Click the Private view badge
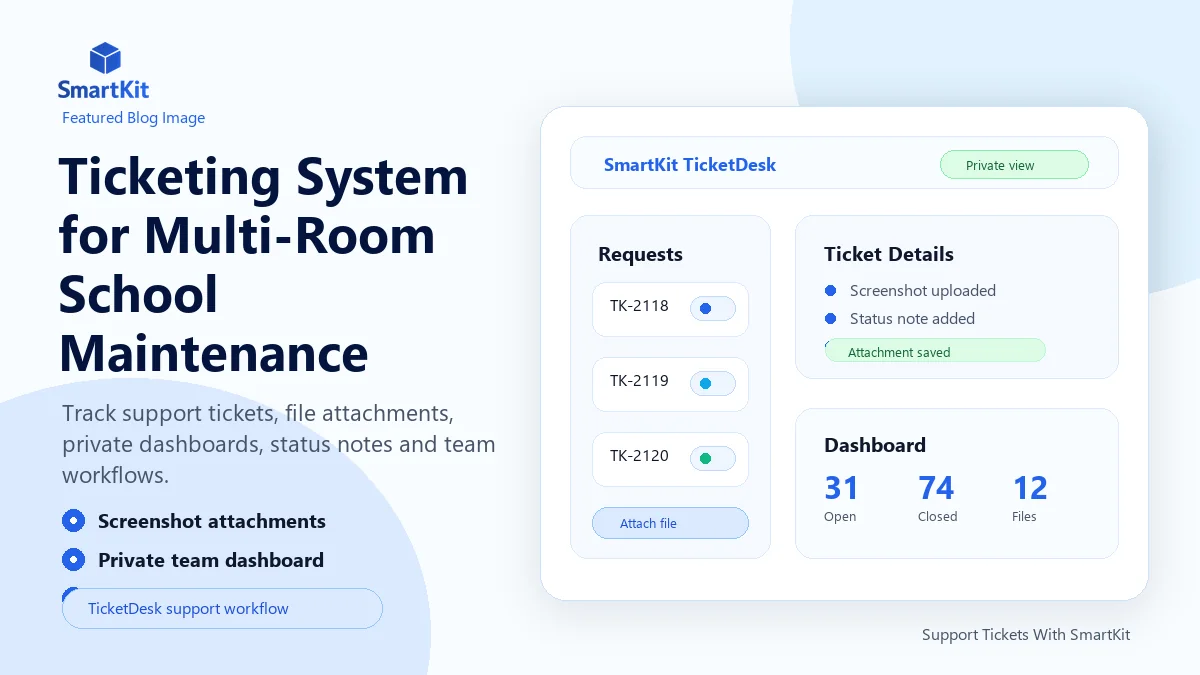This screenshot has width=1200, height=675. pyautogui.click(x=1014, y=165)
